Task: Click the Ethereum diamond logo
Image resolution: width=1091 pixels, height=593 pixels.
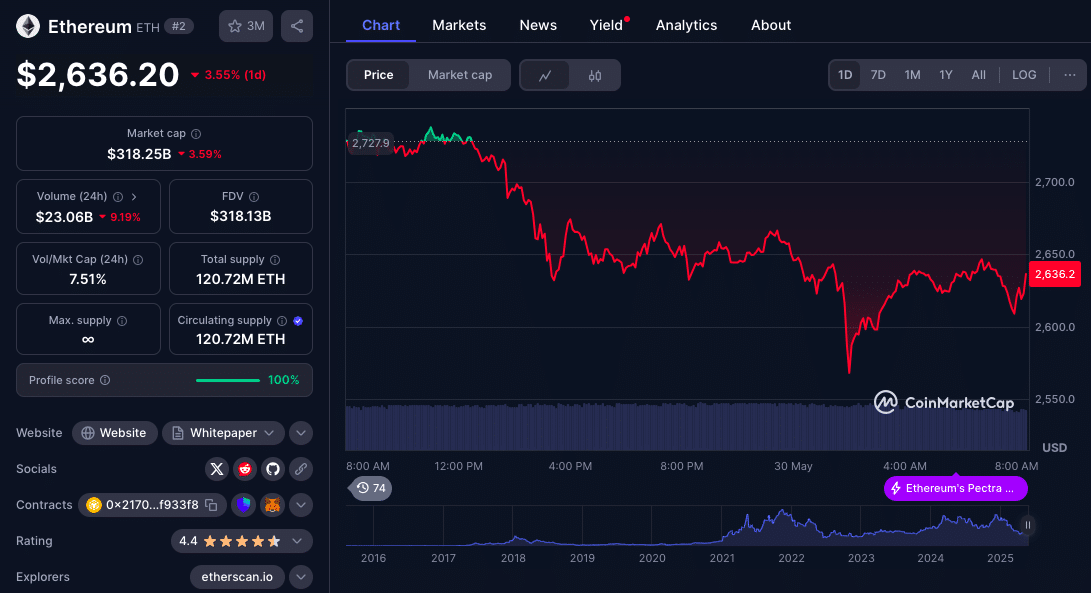Action: 28,26
